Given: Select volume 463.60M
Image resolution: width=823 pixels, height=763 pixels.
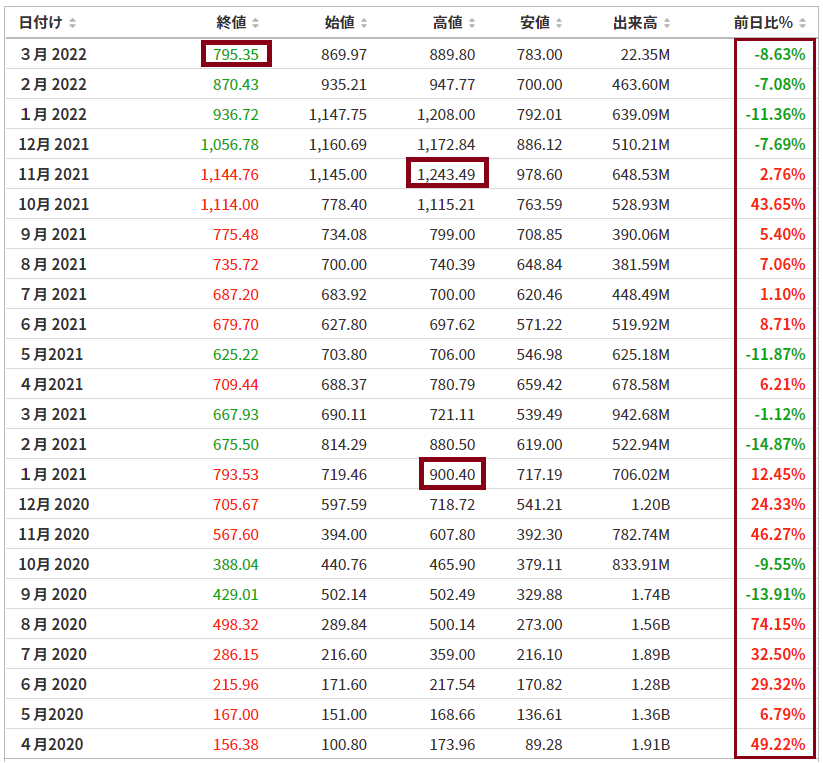Looking at the screenshot, I should point(641,84).
